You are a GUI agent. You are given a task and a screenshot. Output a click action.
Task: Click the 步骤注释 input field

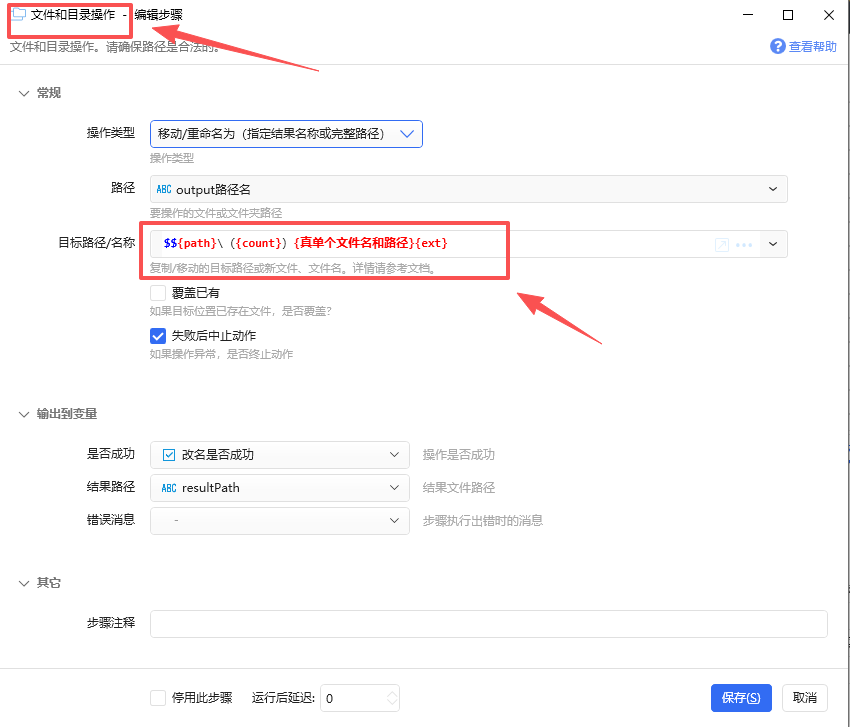tap(488, 624)
